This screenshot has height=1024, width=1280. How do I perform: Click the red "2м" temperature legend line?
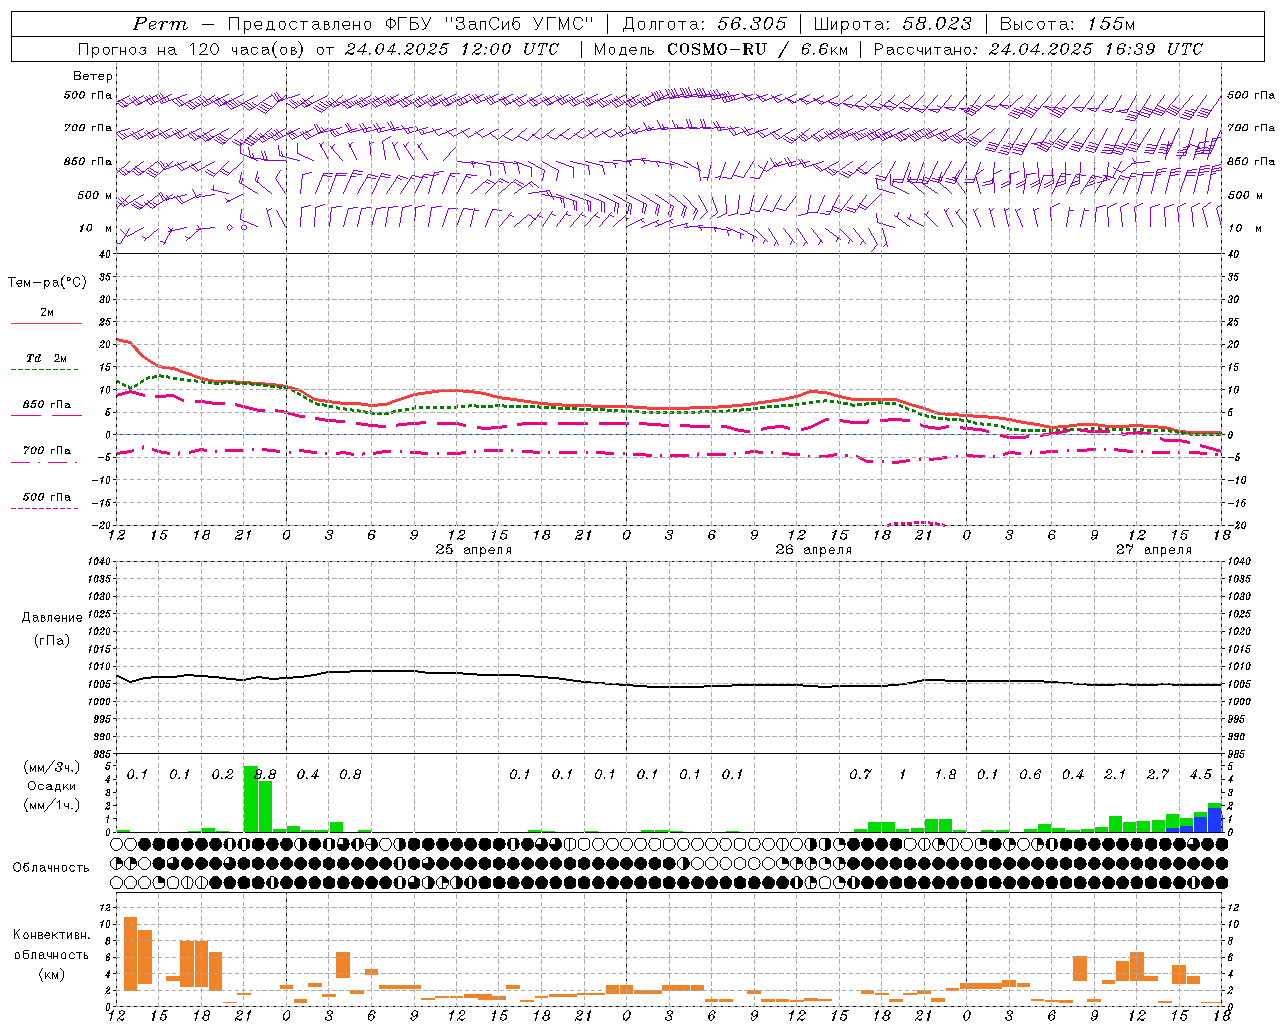(46, 323)
